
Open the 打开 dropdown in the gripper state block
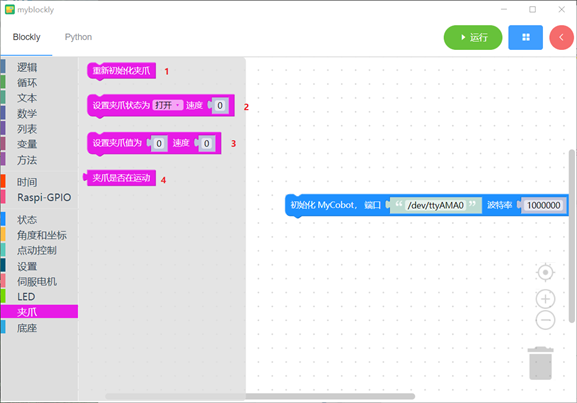168,105
